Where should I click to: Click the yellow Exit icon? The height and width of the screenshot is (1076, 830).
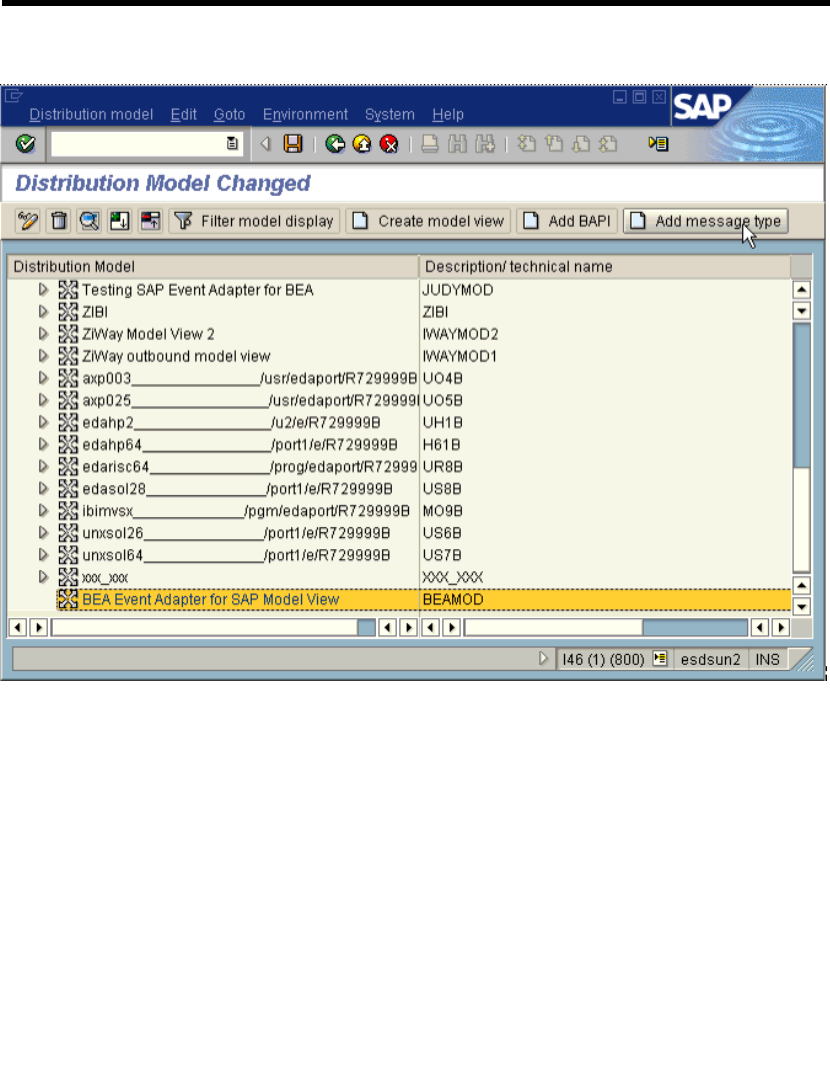click(361, 143)
